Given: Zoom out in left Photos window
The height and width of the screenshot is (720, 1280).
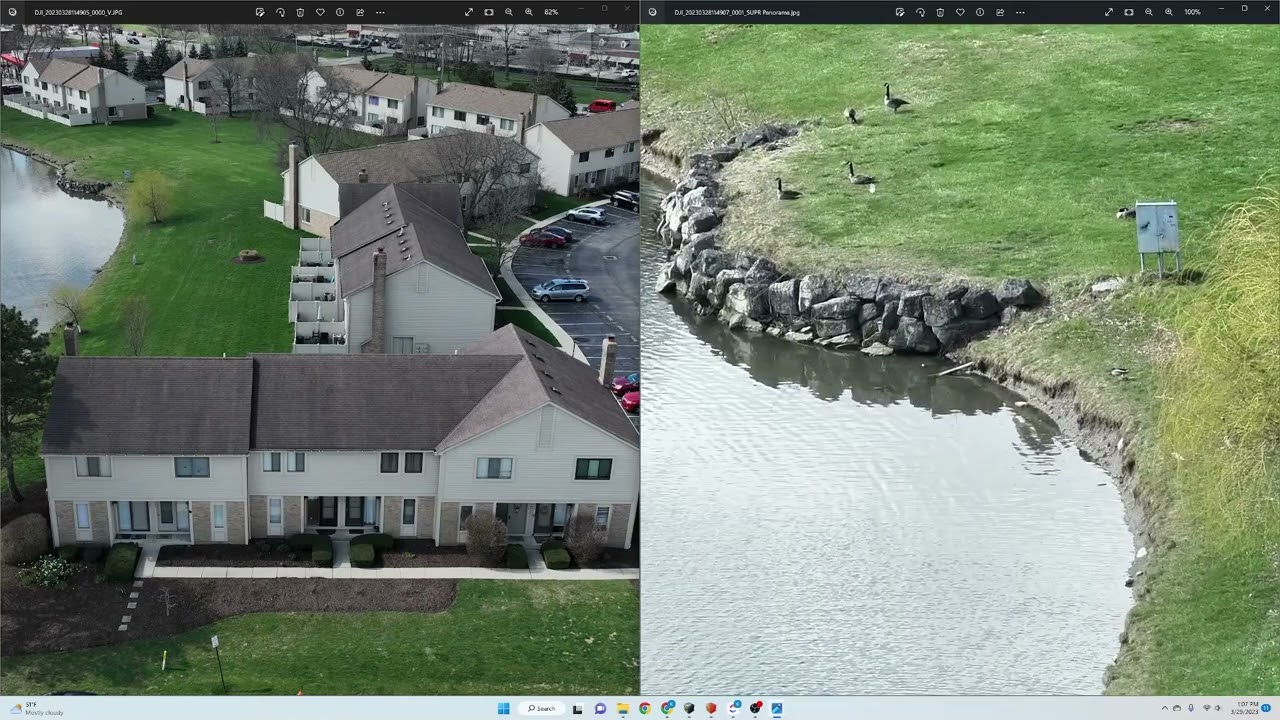Looking at the screenshot, I should click(509, 12).
